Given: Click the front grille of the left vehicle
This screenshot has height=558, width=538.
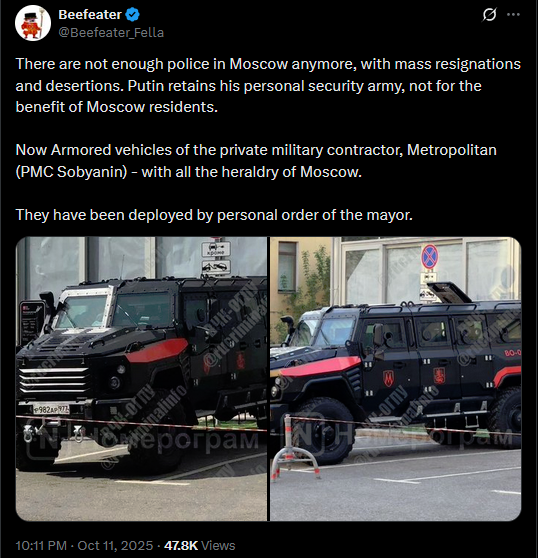Looking at the screenshot, I should pos(53,380).
